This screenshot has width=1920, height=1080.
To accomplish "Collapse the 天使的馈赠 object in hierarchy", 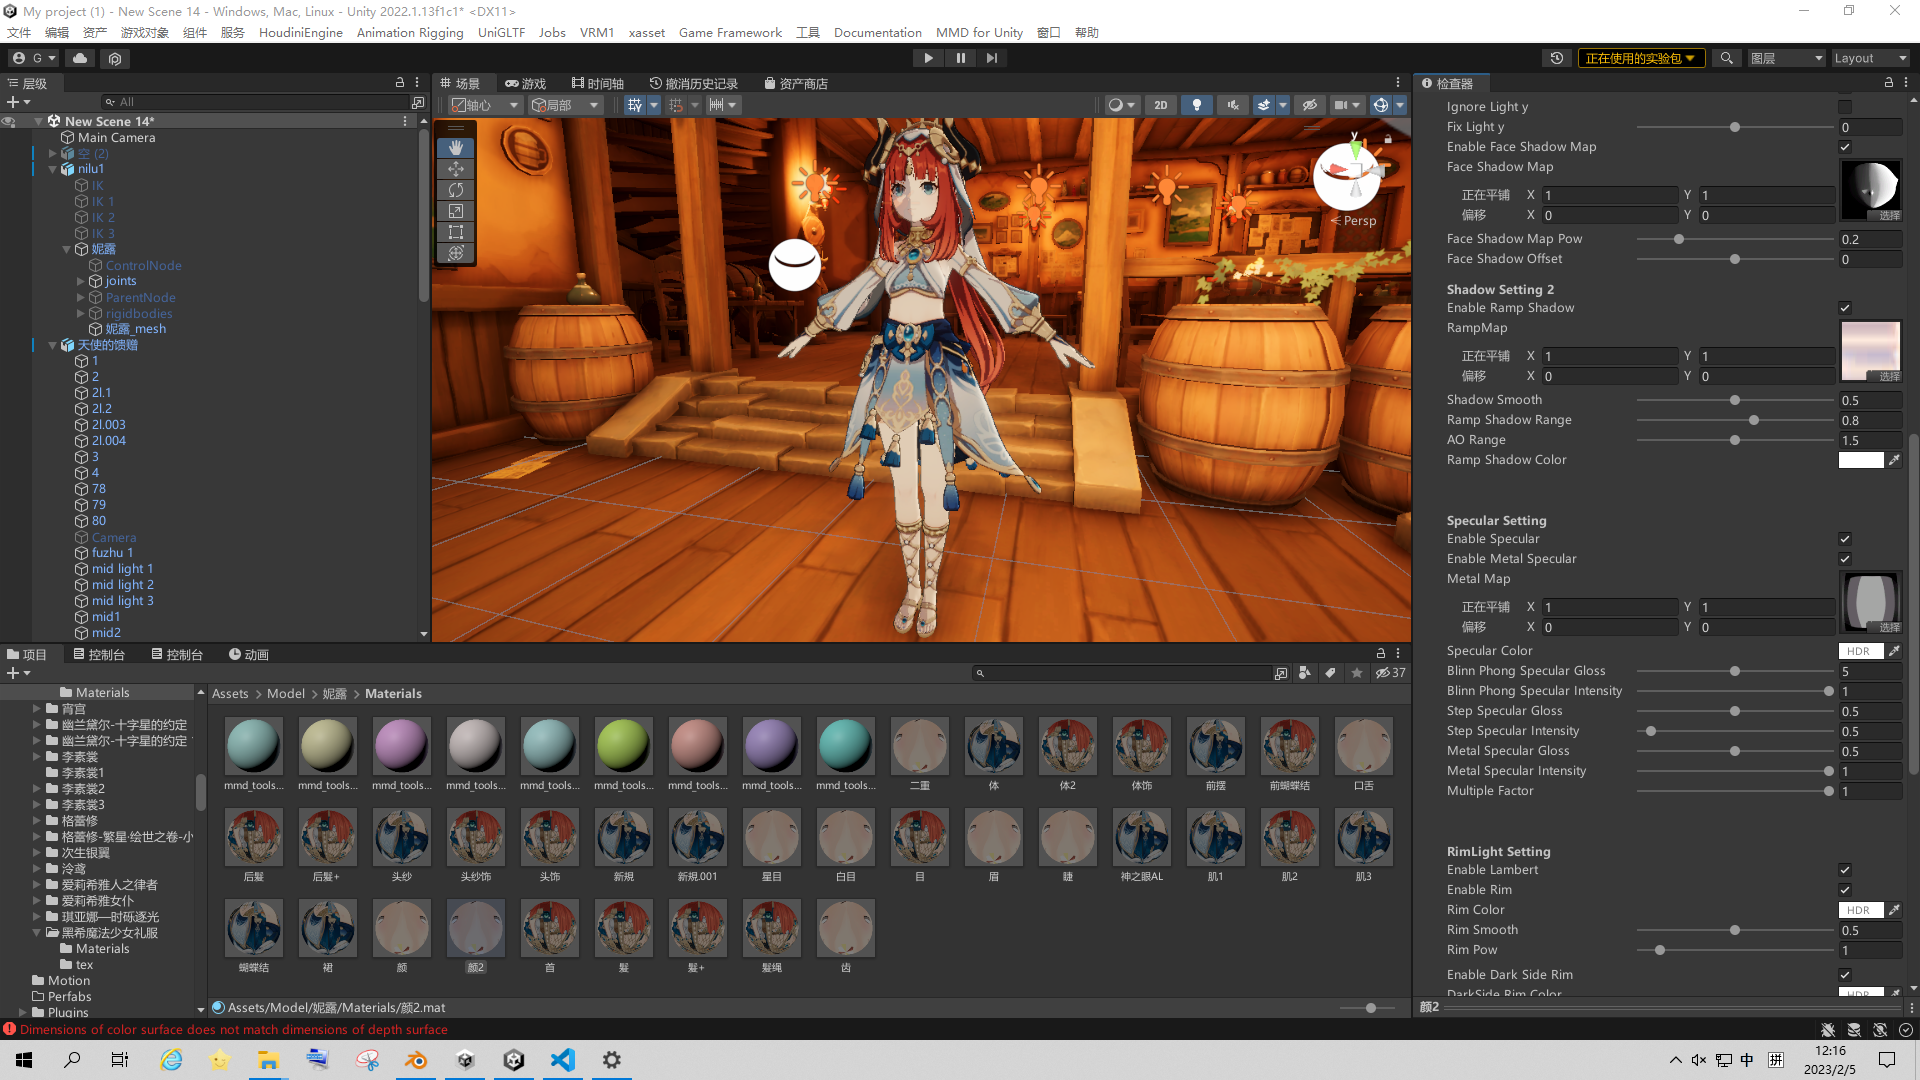I will pyautogui.click(x=53, y=345).
